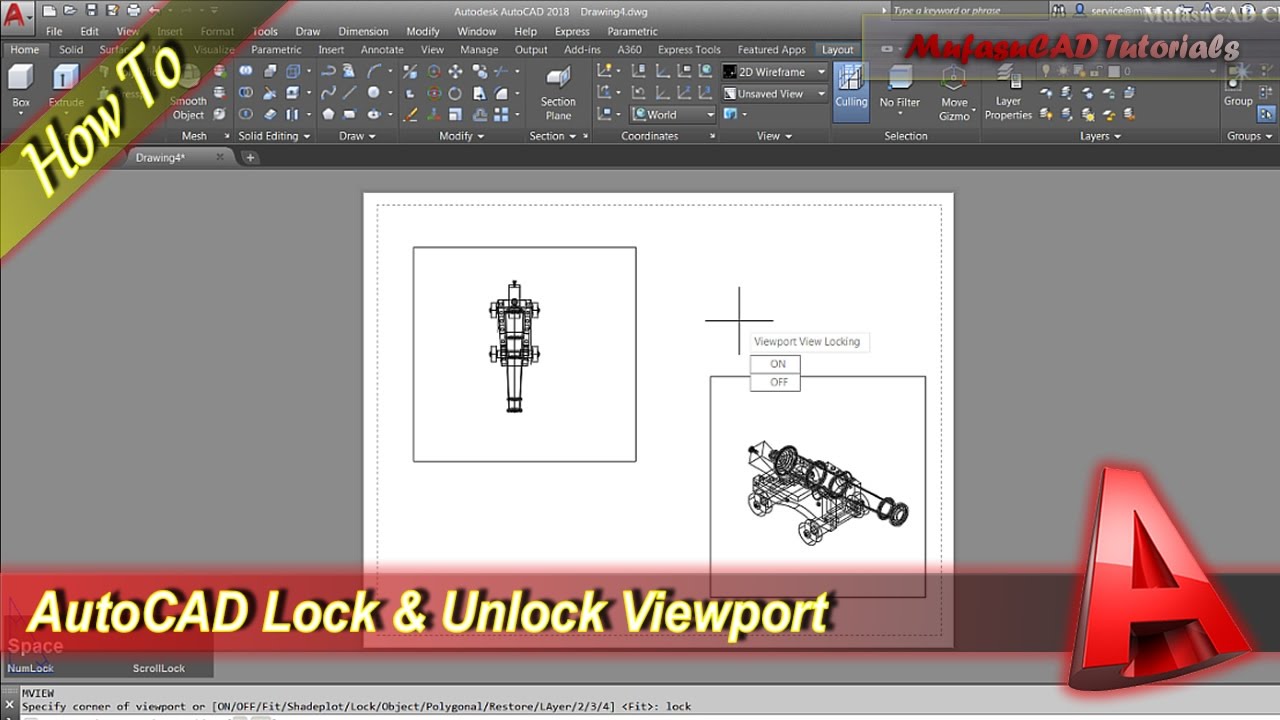Select the isometric cannon viewport

coord(818,487)
